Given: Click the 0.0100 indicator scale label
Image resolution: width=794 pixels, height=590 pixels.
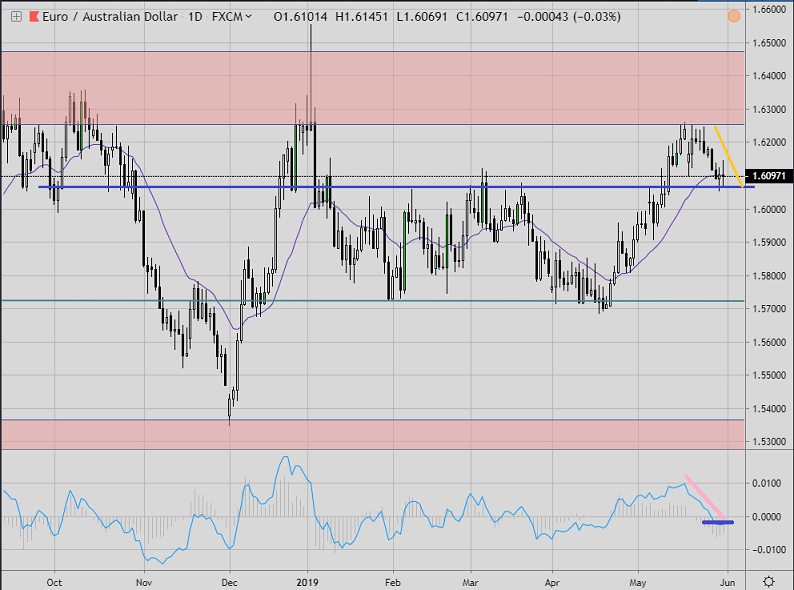Looking at the screenshot, I should coord(770,483).
